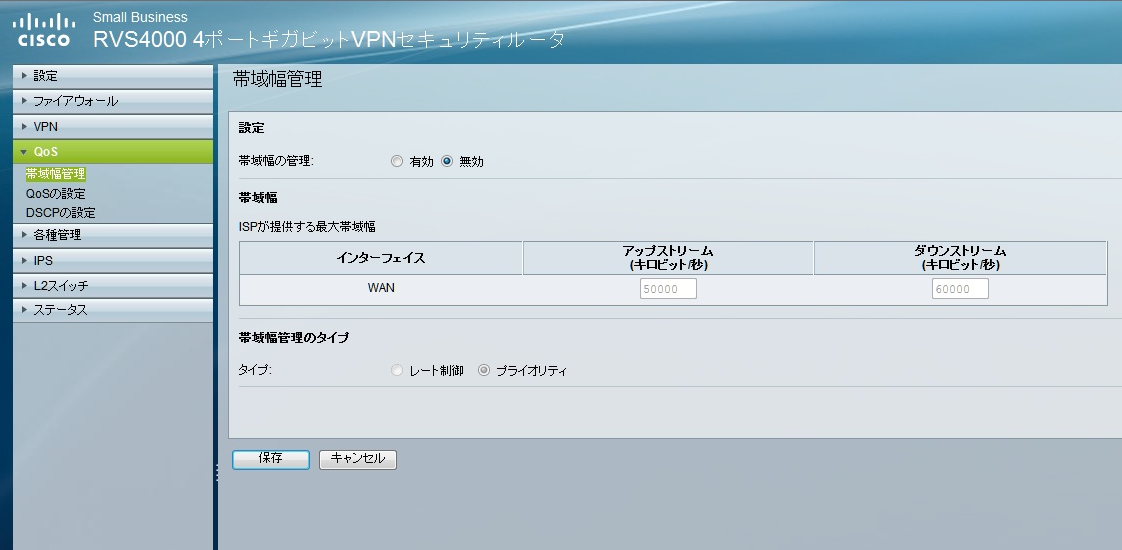Open the 帯域幅管理 submenu page
This screenshot has width=1122, height=550.
pyautogui.click(x=55, y=174)
